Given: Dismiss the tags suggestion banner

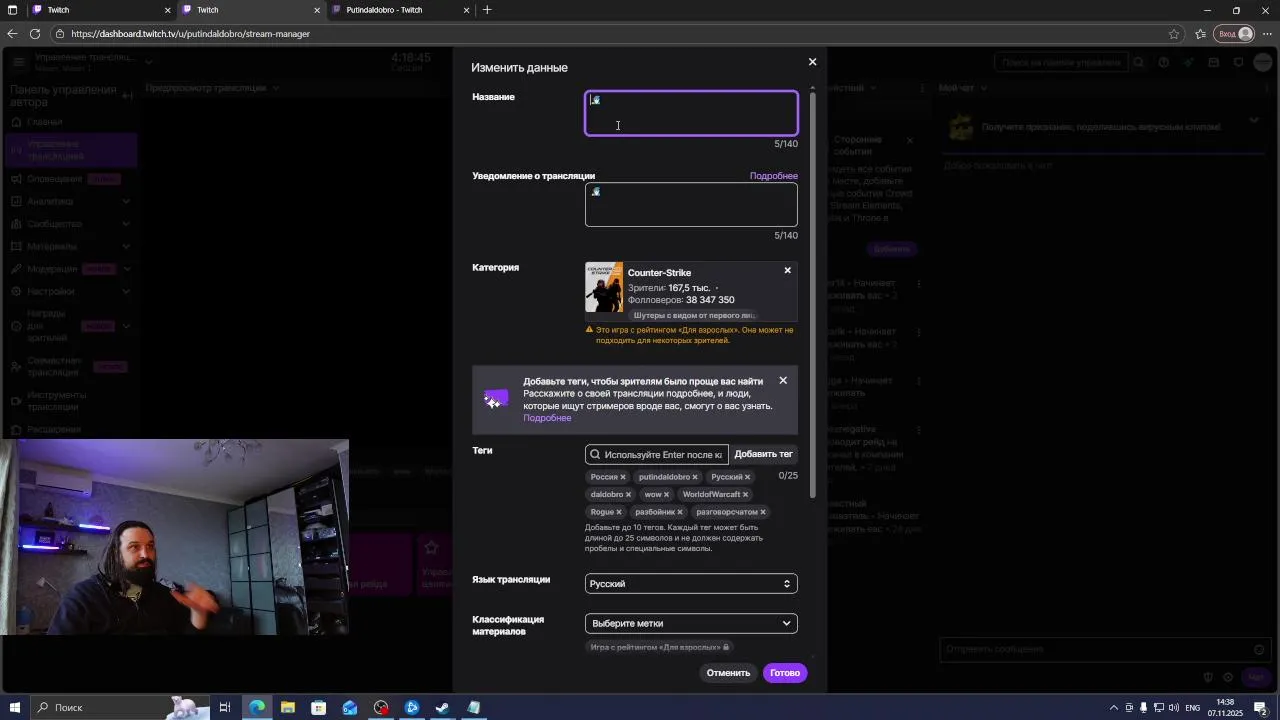Looking at the screenshot, I should (x=783, y=380).
